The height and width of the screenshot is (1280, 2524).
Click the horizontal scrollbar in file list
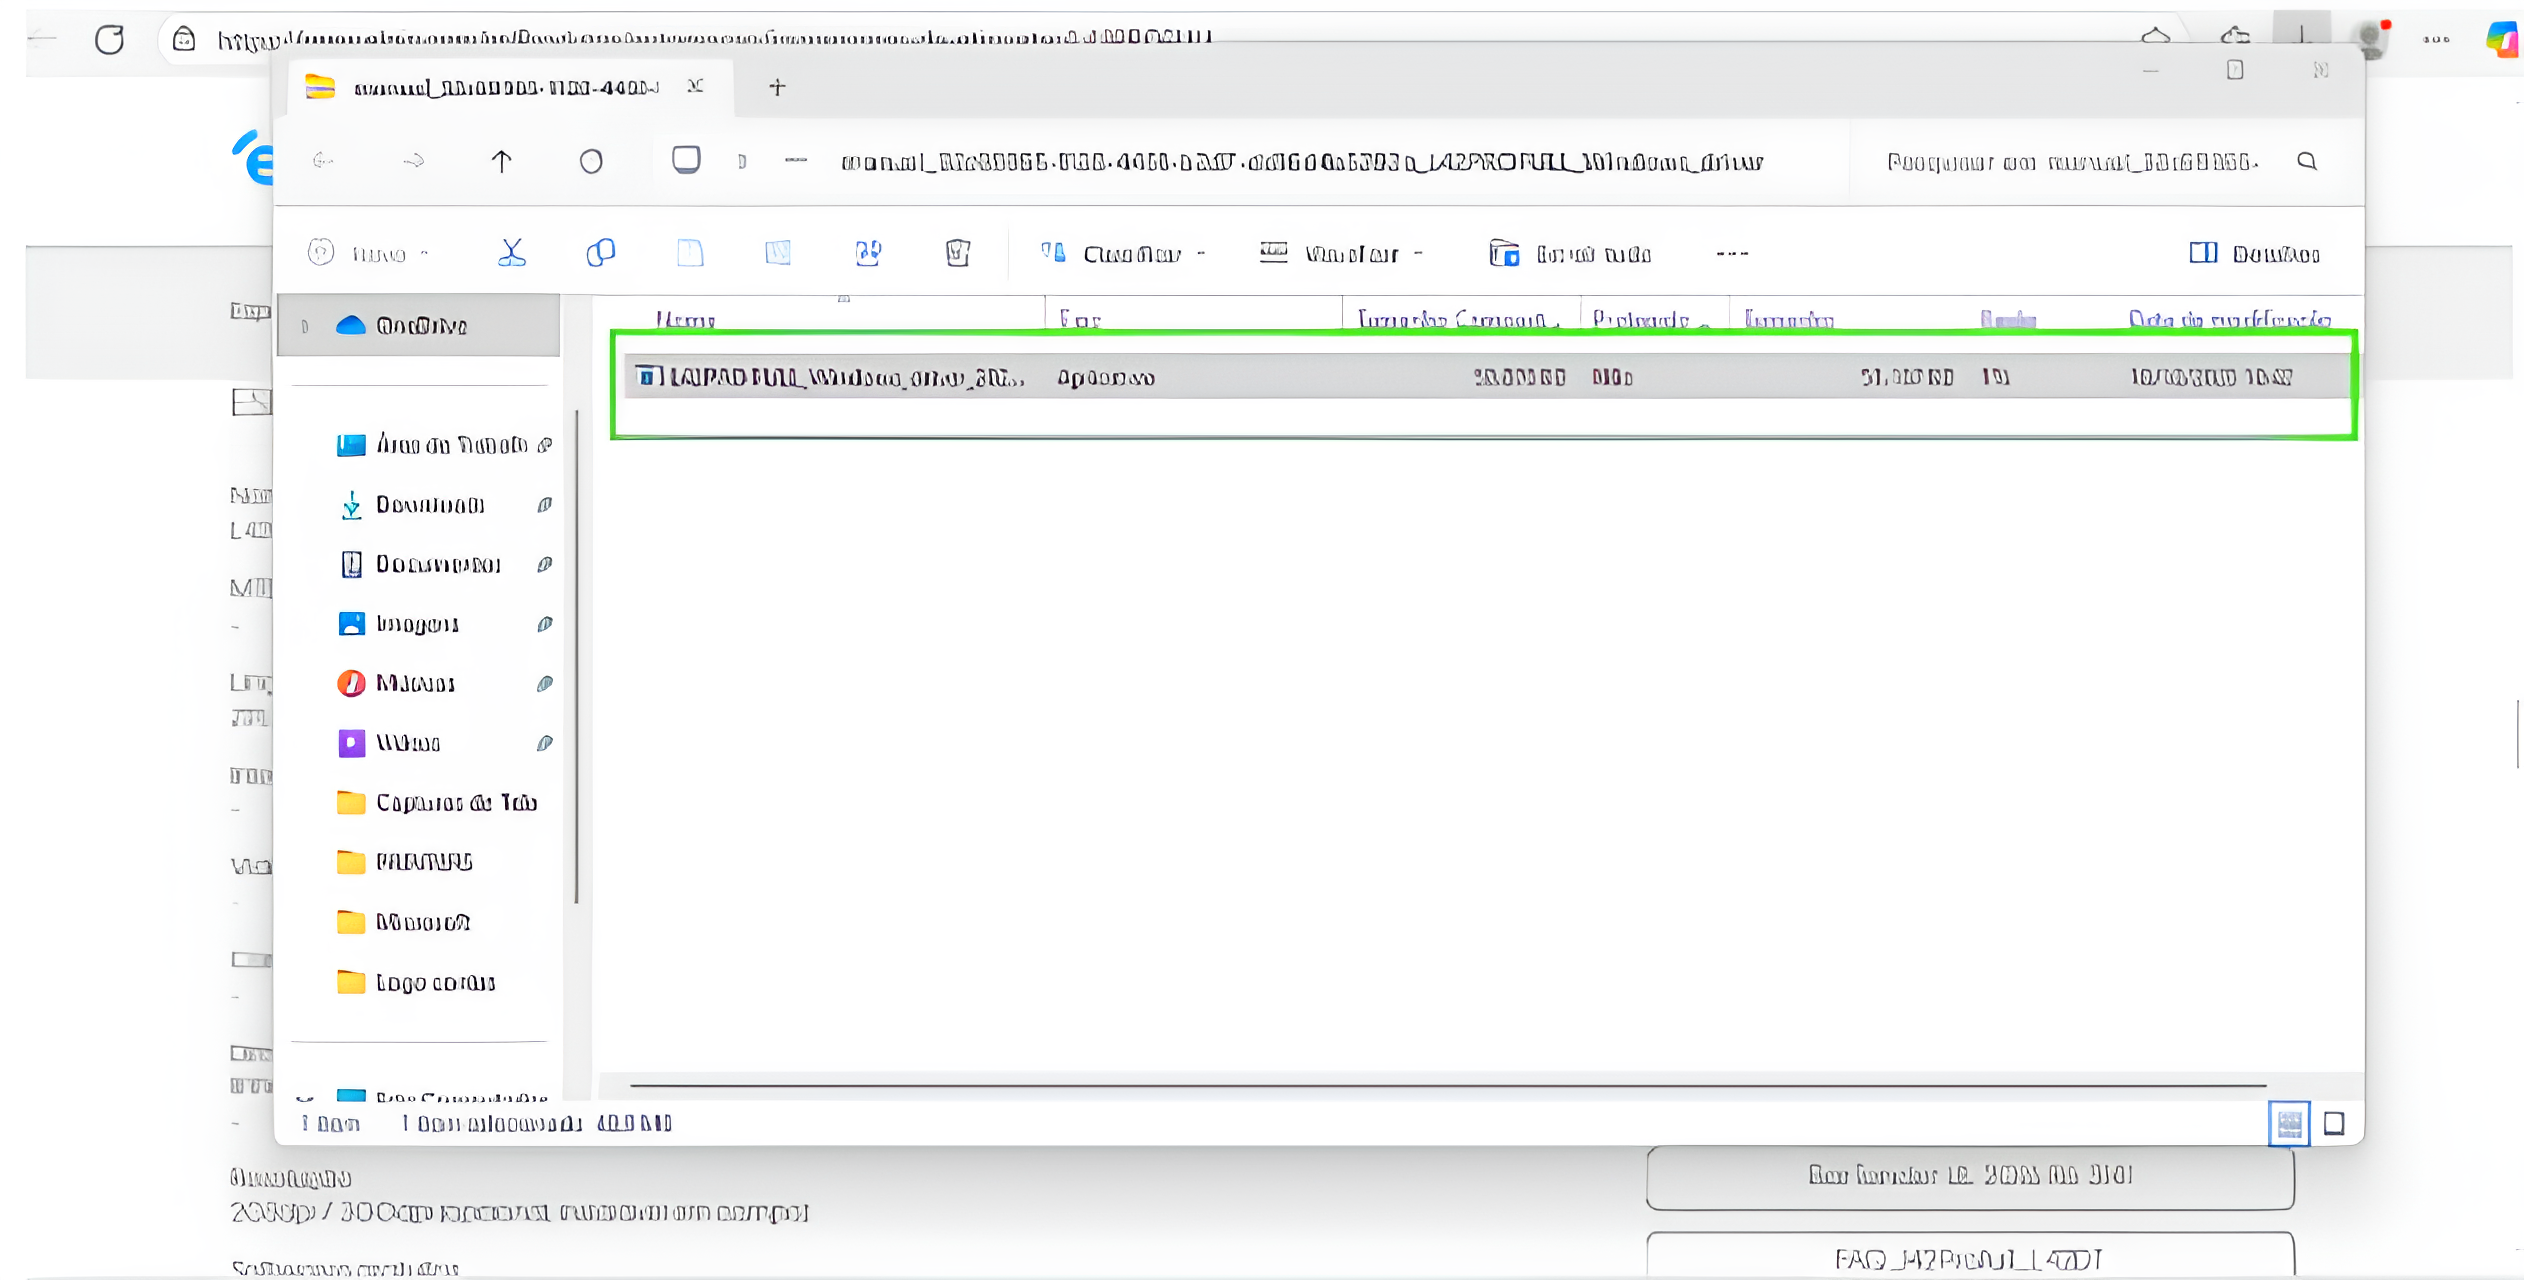pos(1446,1085)
